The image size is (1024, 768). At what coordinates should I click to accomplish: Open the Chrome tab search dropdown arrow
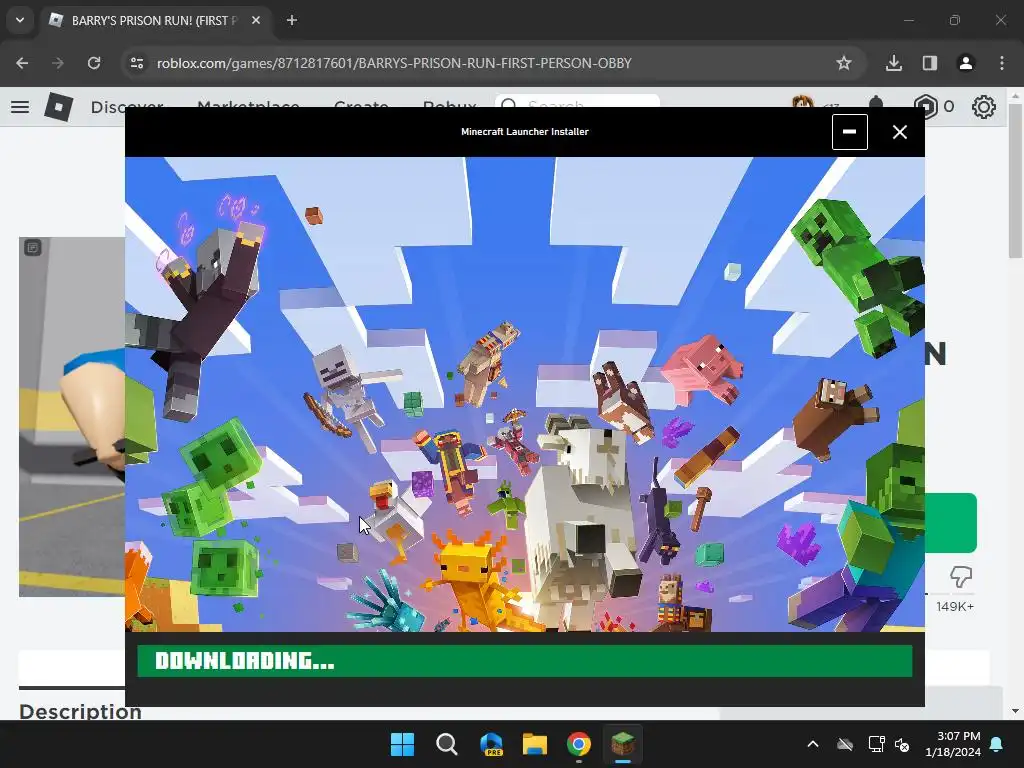20,20
